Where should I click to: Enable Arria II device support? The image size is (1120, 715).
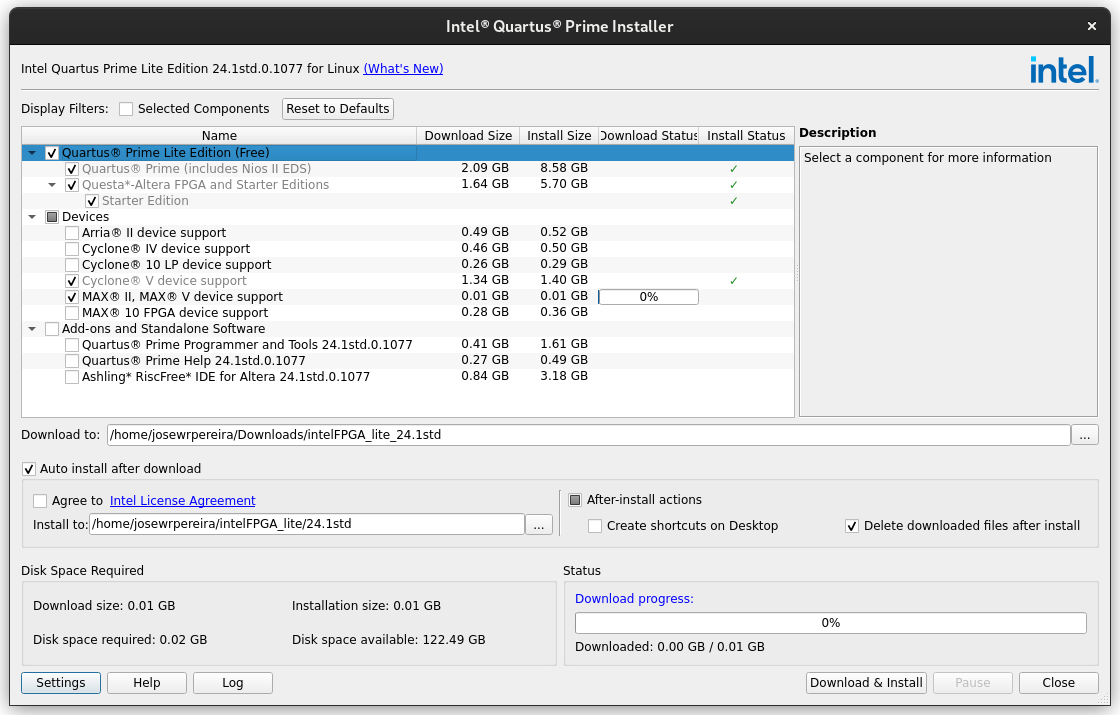(72, 233)
